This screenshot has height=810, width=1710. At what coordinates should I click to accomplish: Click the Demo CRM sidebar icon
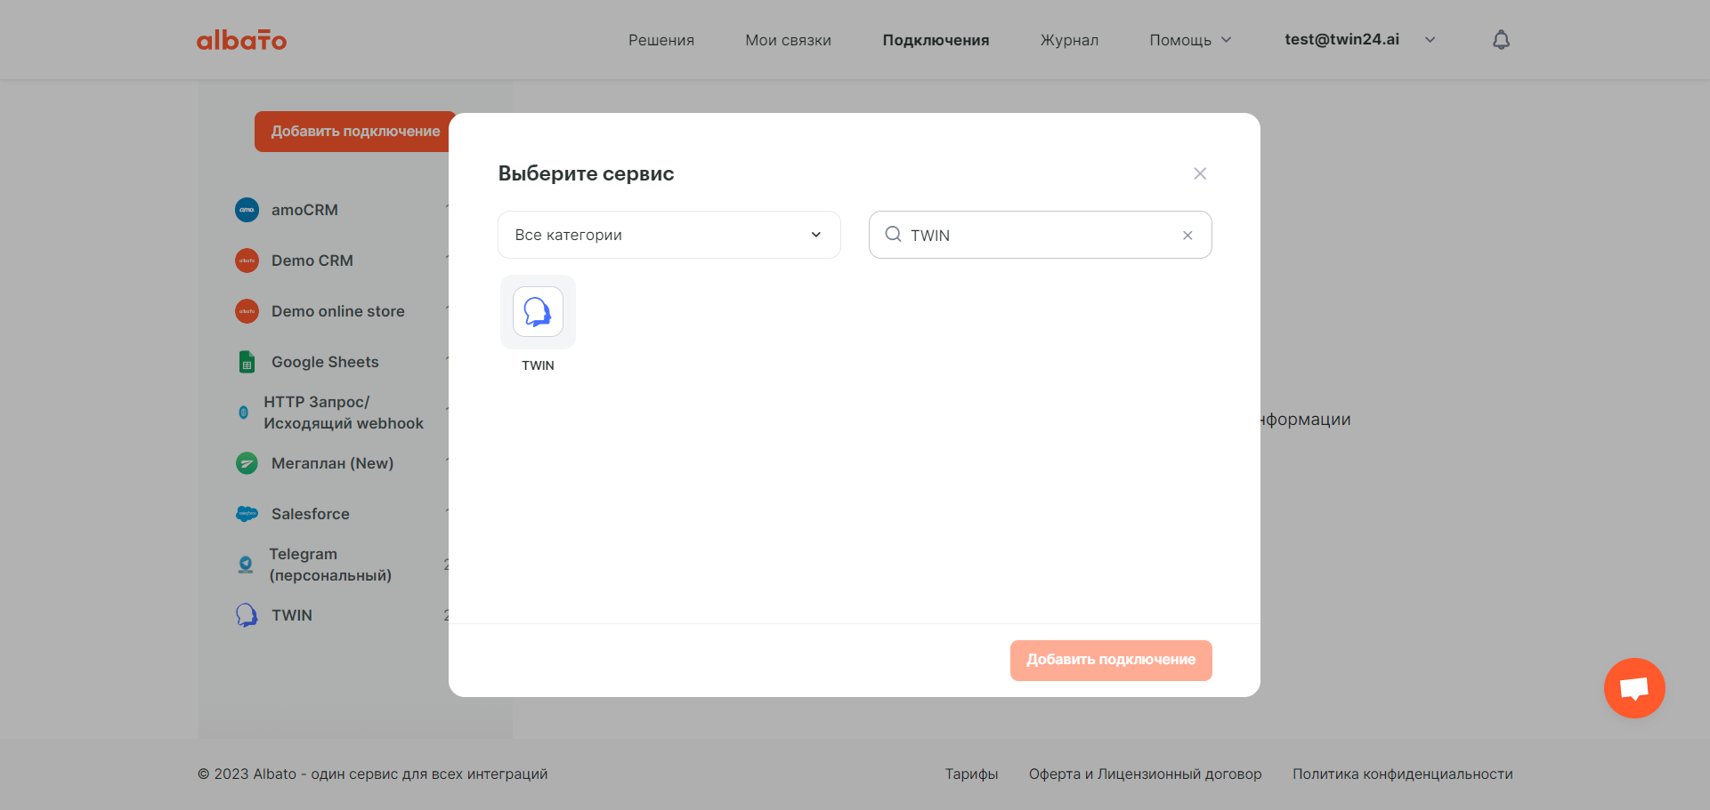click(247, 261)
